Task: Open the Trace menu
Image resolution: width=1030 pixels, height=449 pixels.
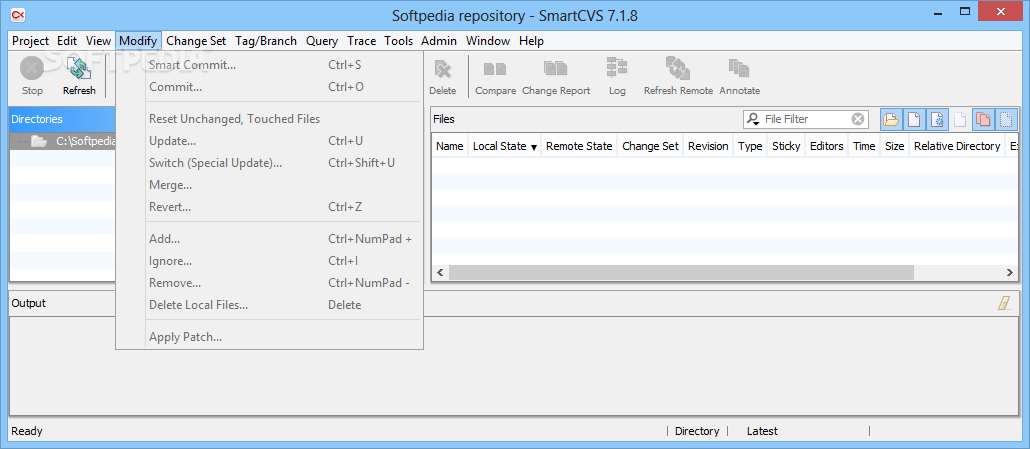Action: click(x=361, y=41)
